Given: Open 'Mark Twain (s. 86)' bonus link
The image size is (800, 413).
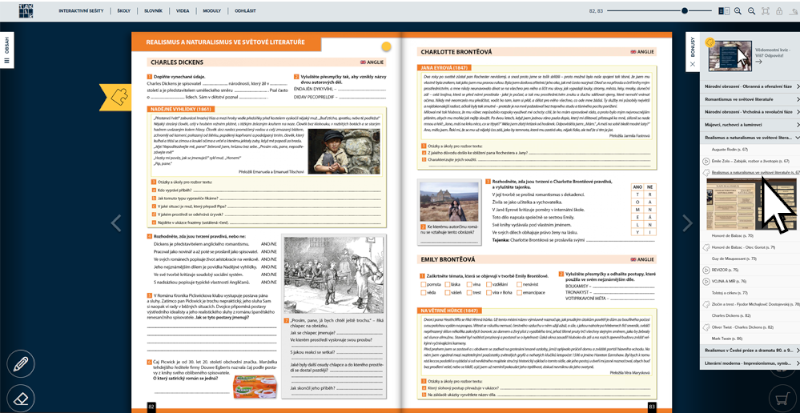Looking at the screenshot, I should pos(727,338).
